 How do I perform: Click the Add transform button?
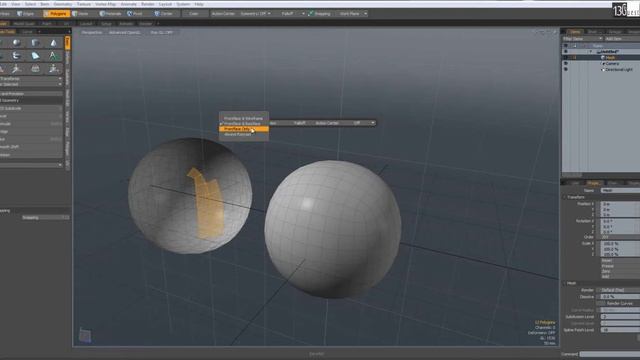pyautogui.click(x=620, y=276)
